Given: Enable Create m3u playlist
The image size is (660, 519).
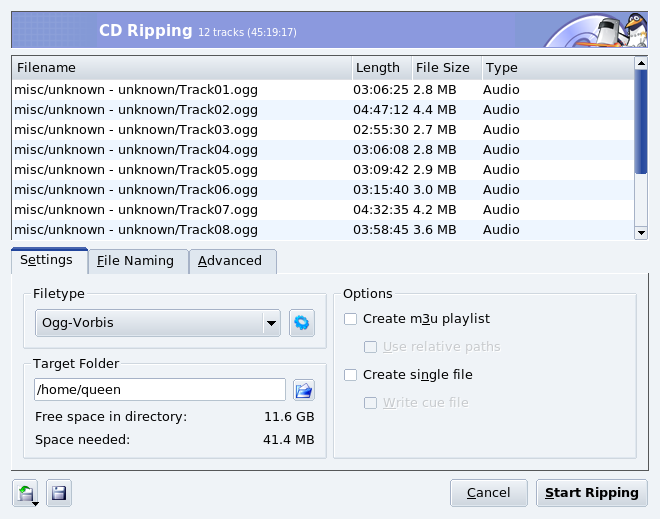Looking at the screenshot, I should (x=350, y=319).
